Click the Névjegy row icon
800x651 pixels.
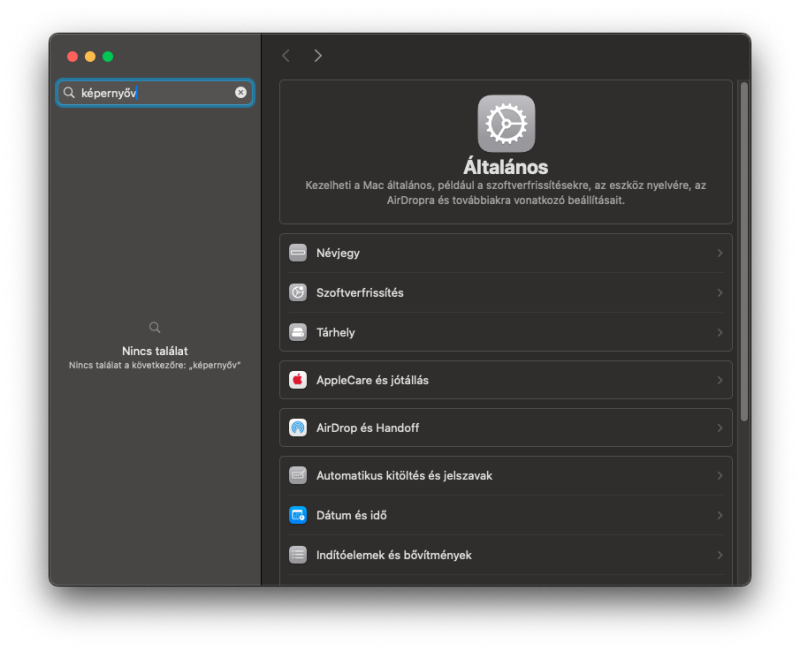tap(298, 253)
